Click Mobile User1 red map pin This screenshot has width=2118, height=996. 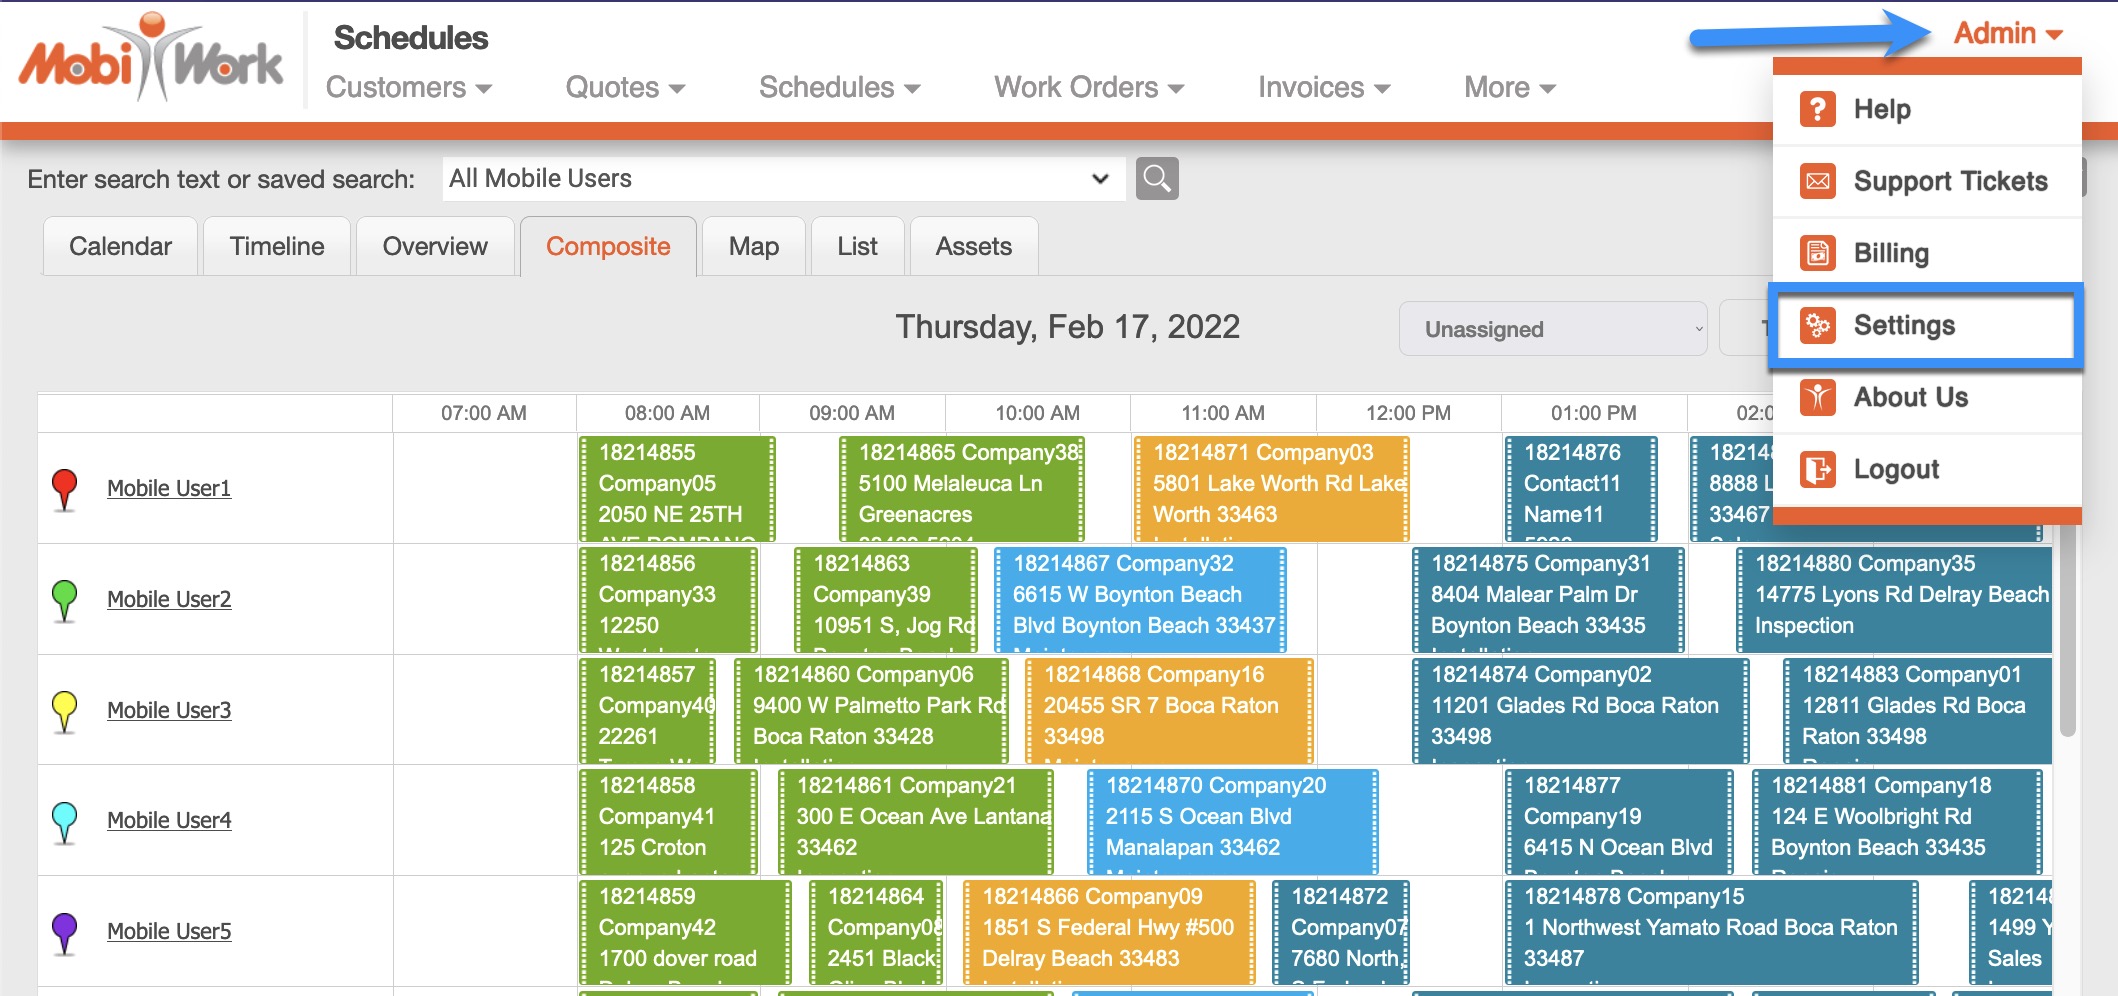[x=65, y=489]
